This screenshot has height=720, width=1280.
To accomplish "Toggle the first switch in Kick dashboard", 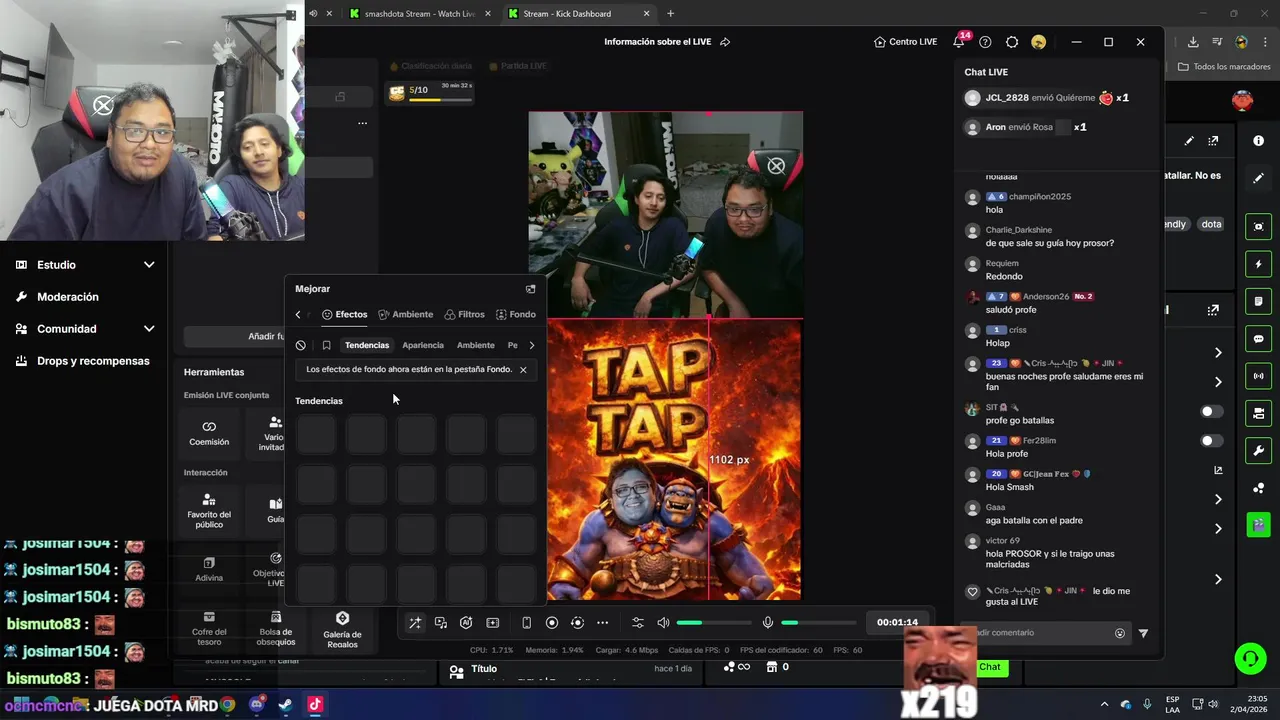I will click(1211, 411).
